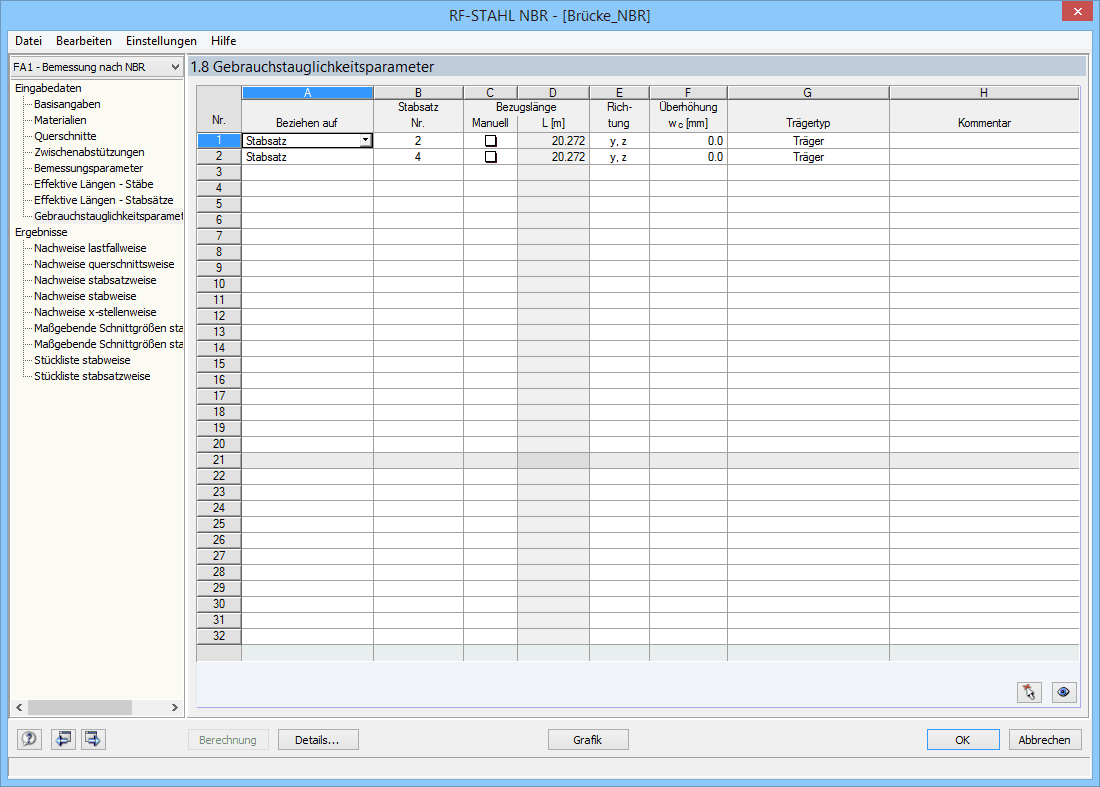Select Bemessungsparameter in the navigator
The height and width of the screenshot is (787, 1100).
coord(88,168)
